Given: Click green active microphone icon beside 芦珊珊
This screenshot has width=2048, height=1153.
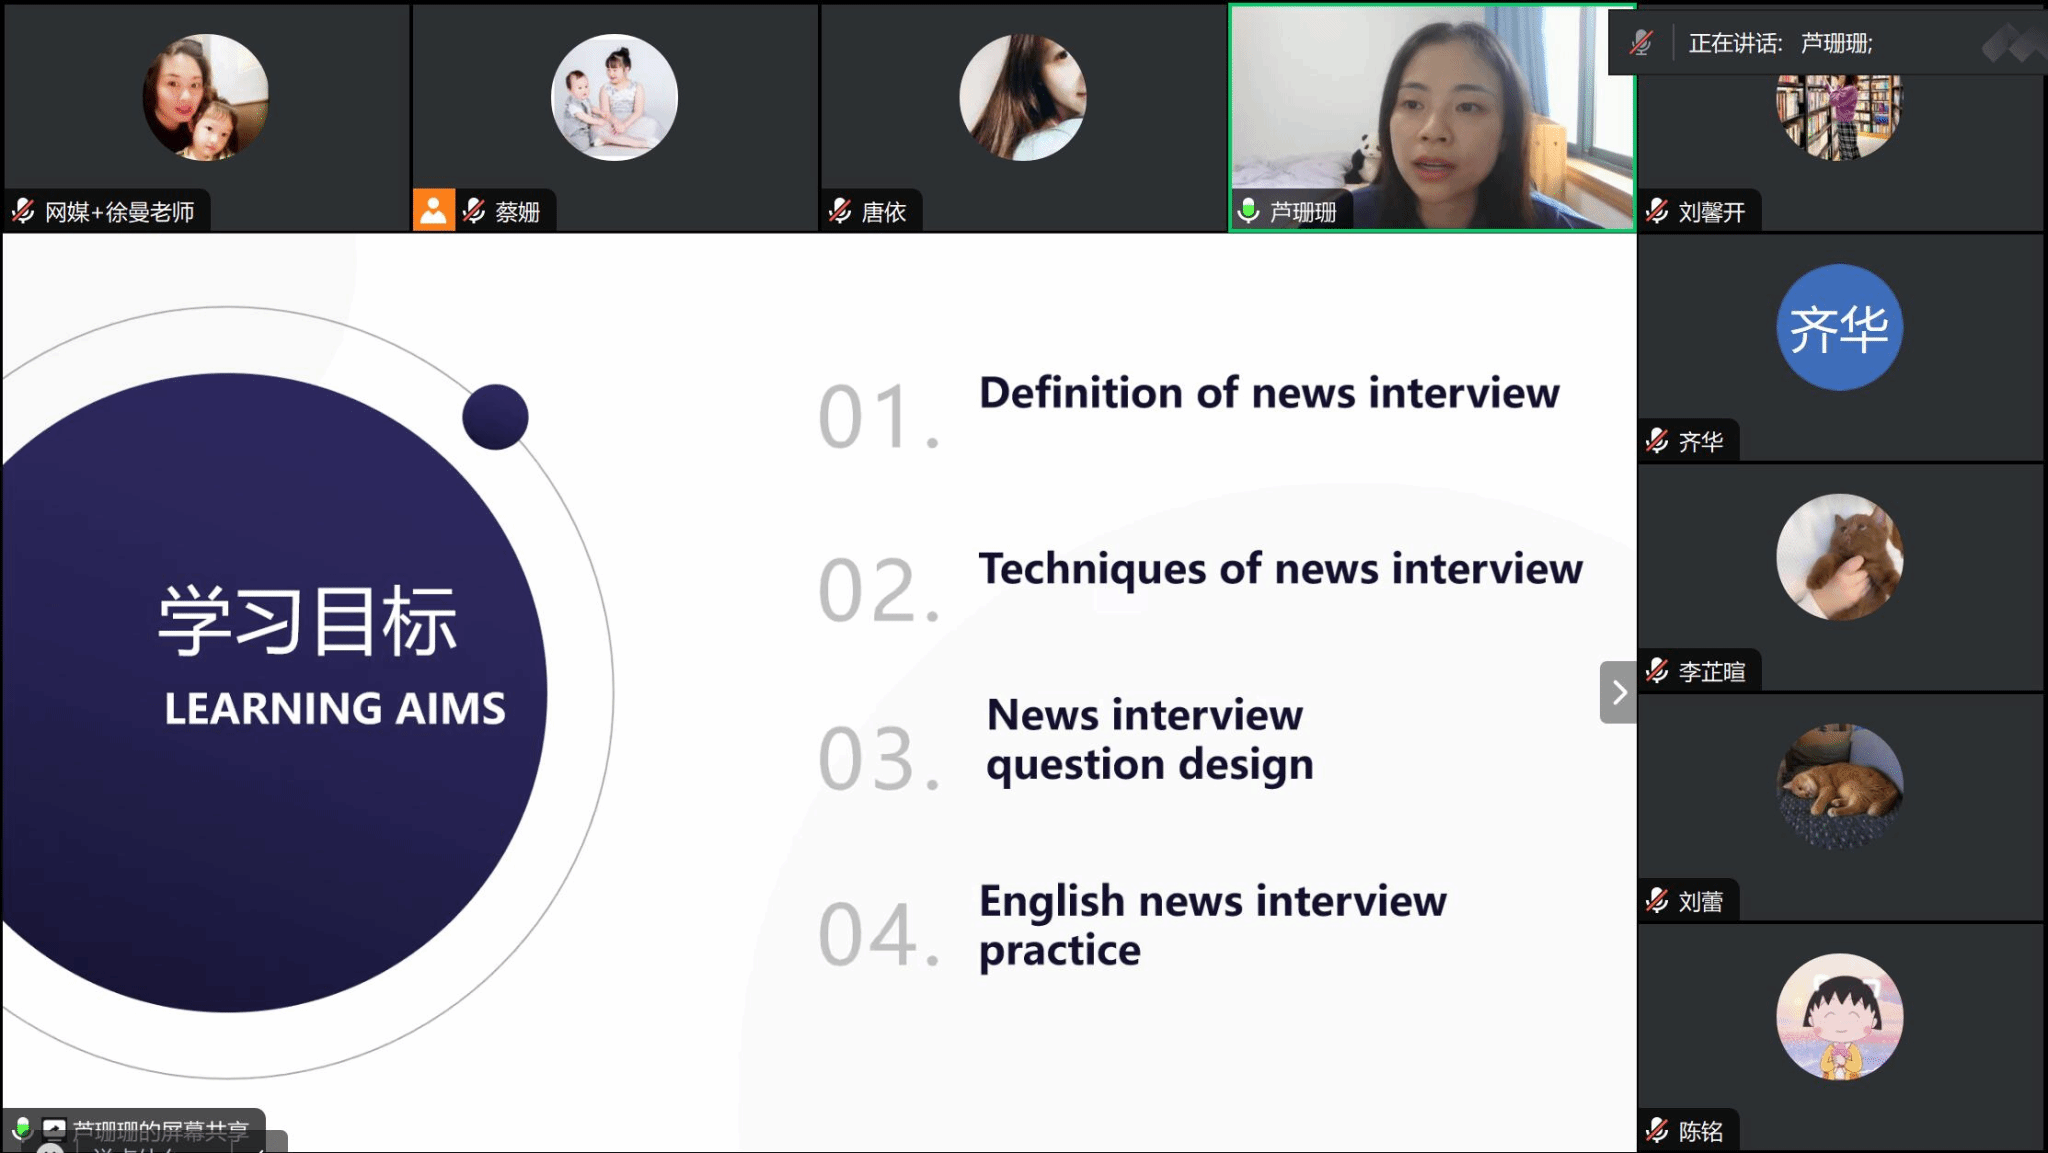Looking at the screenshot, I should point(1249,211).
